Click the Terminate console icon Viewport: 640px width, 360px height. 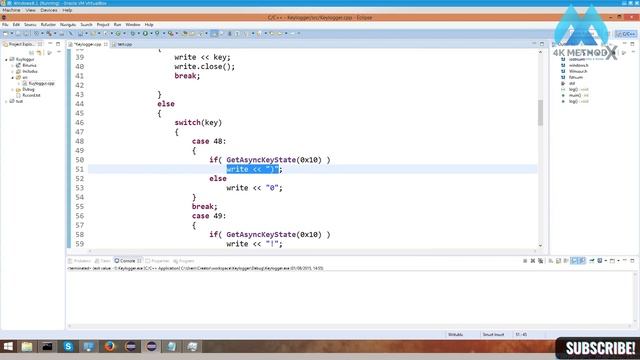[x=525, y=260]
